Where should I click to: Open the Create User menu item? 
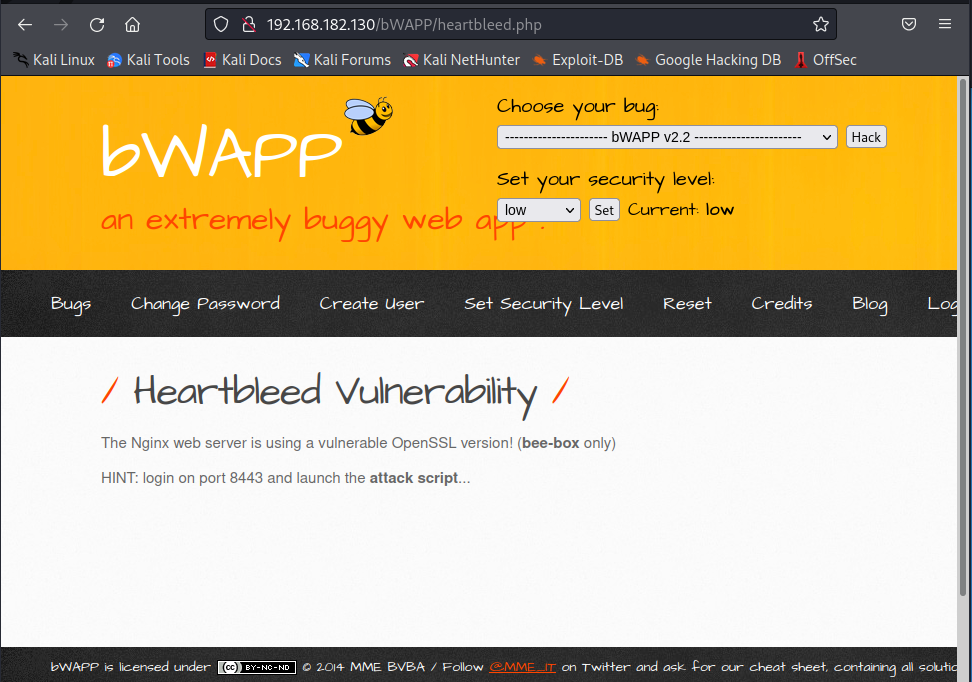point(371,304)
